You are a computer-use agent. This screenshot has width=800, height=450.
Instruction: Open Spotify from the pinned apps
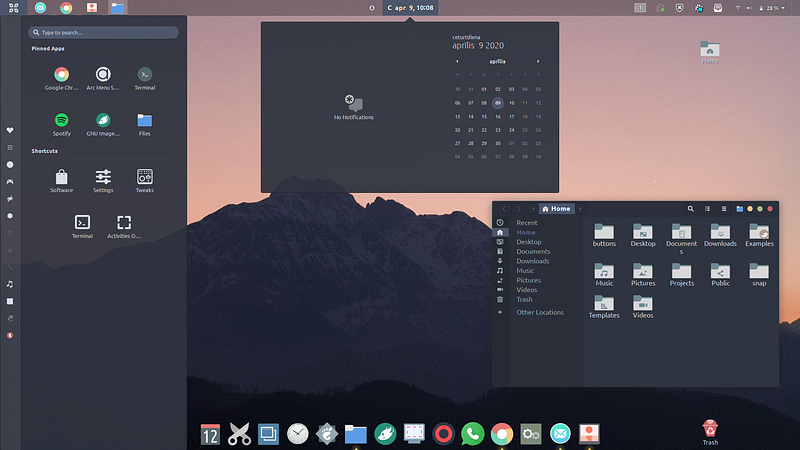point(61,120)
